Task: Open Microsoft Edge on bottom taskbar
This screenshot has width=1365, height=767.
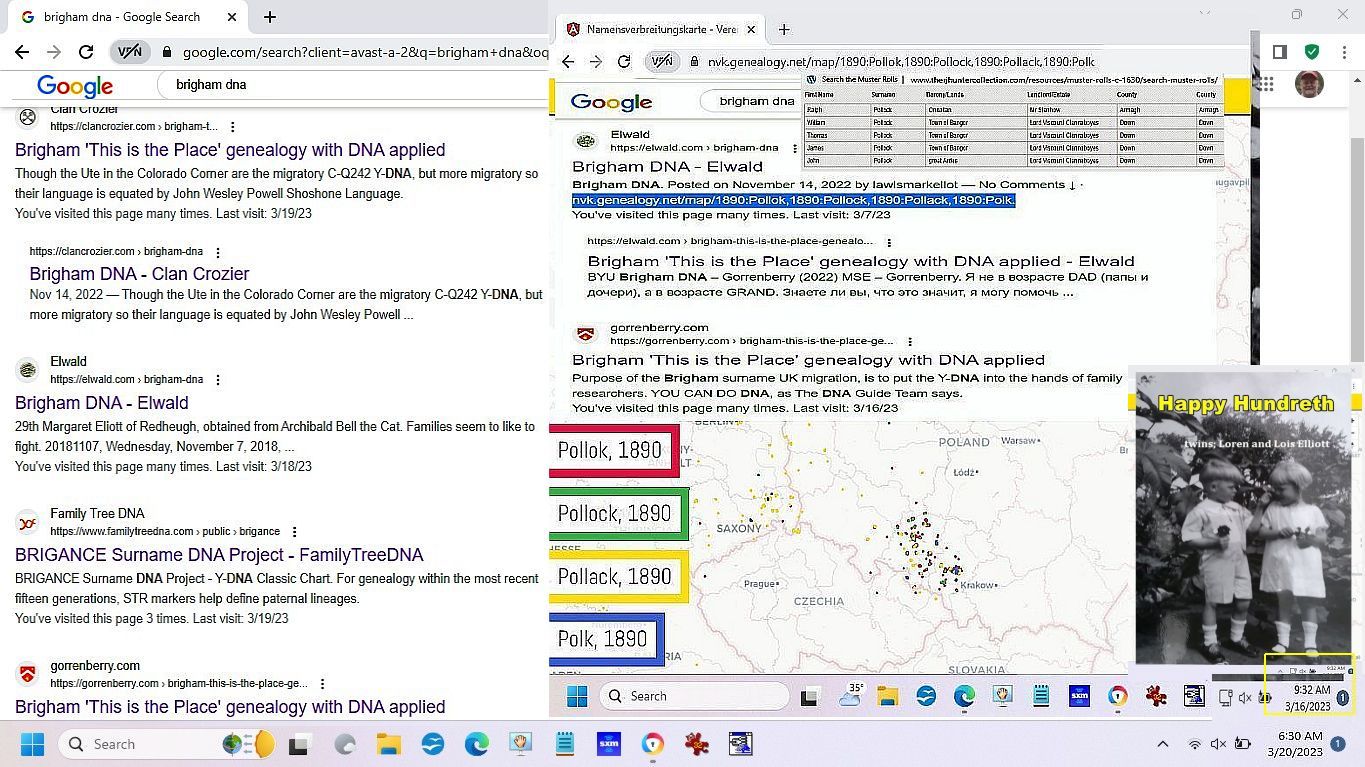Action: point(477,744)
